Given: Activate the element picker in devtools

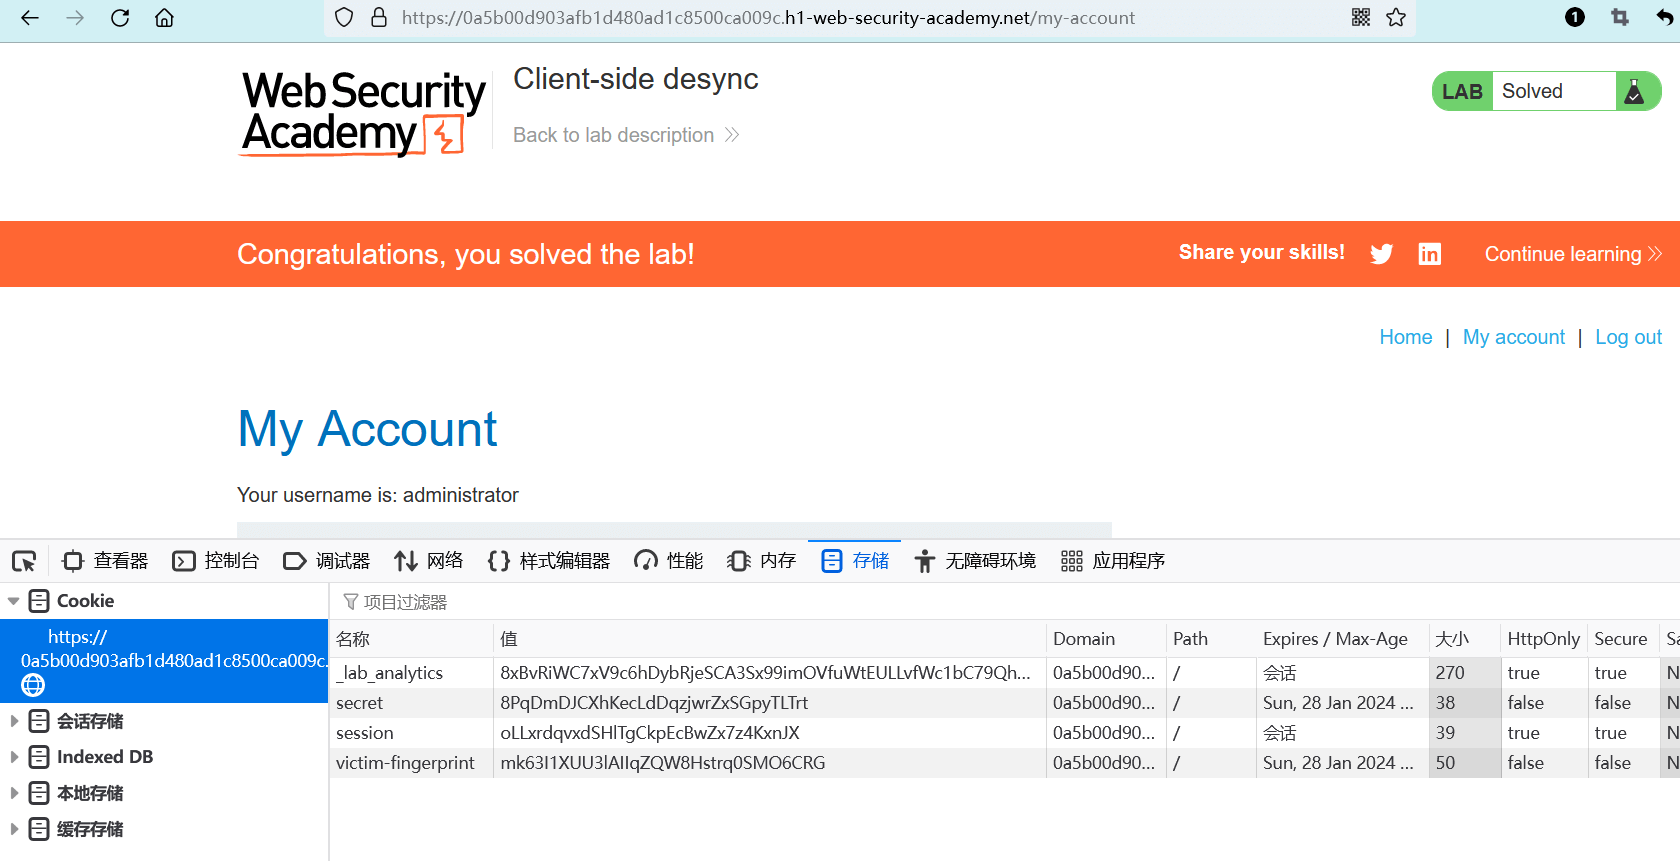Looking at the screenshot, I should (x=24, y=561).
